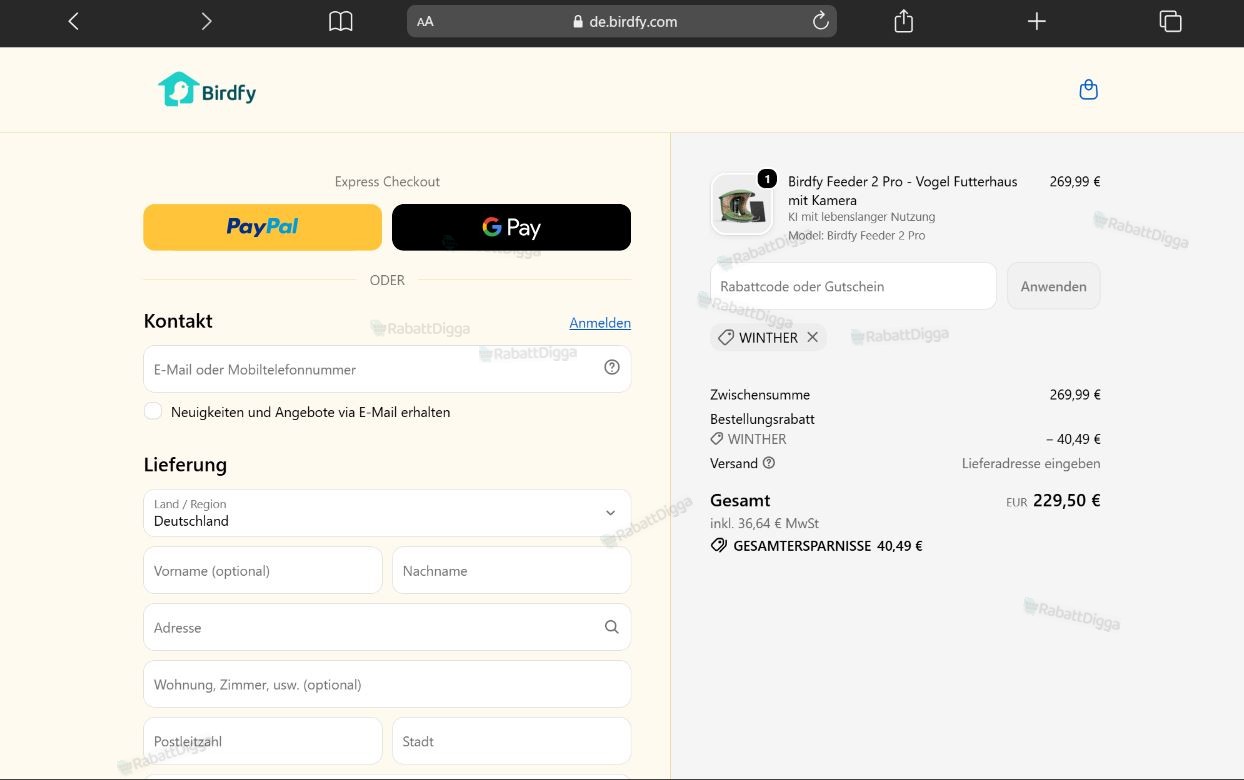Tap the Safari forward arrow

pyautogui.click(x=206, y=21)
